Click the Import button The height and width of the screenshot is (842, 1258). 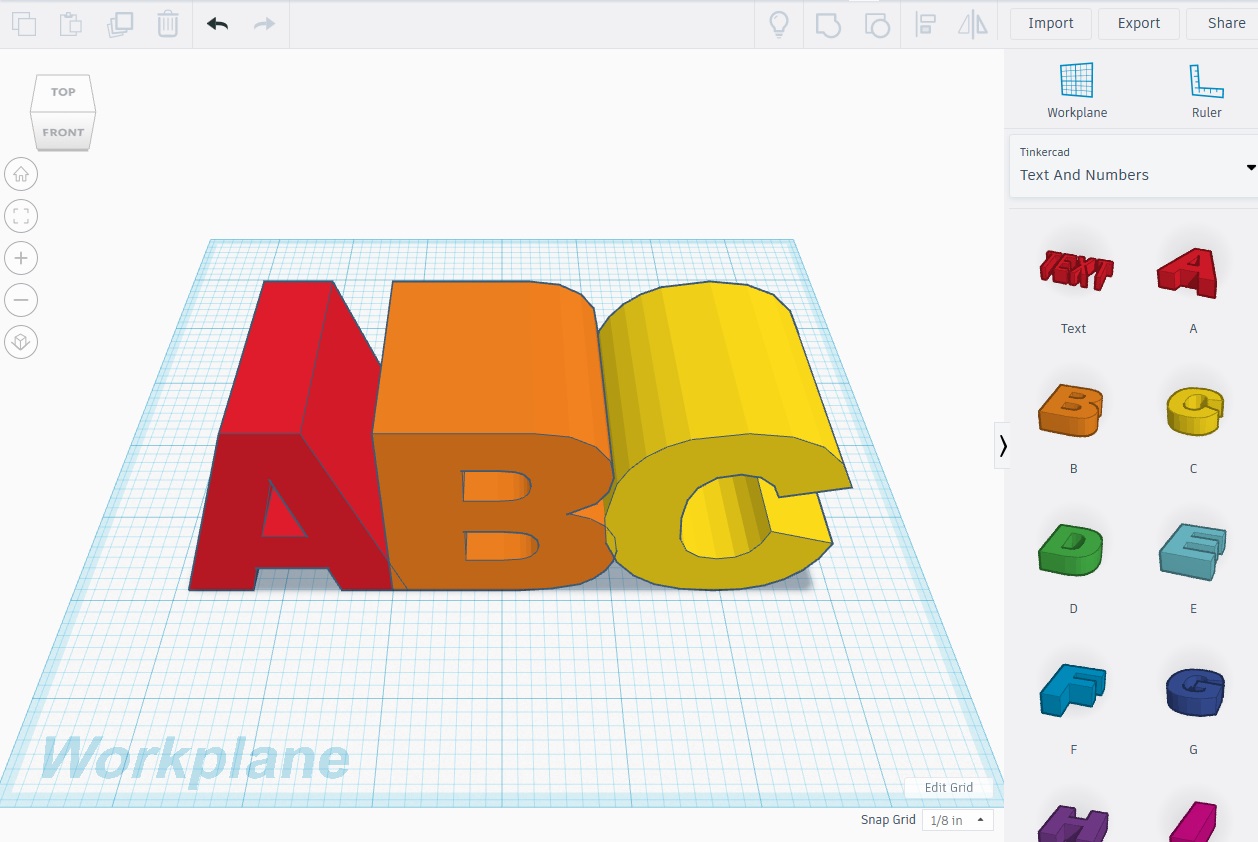[x=1050, y=24]
